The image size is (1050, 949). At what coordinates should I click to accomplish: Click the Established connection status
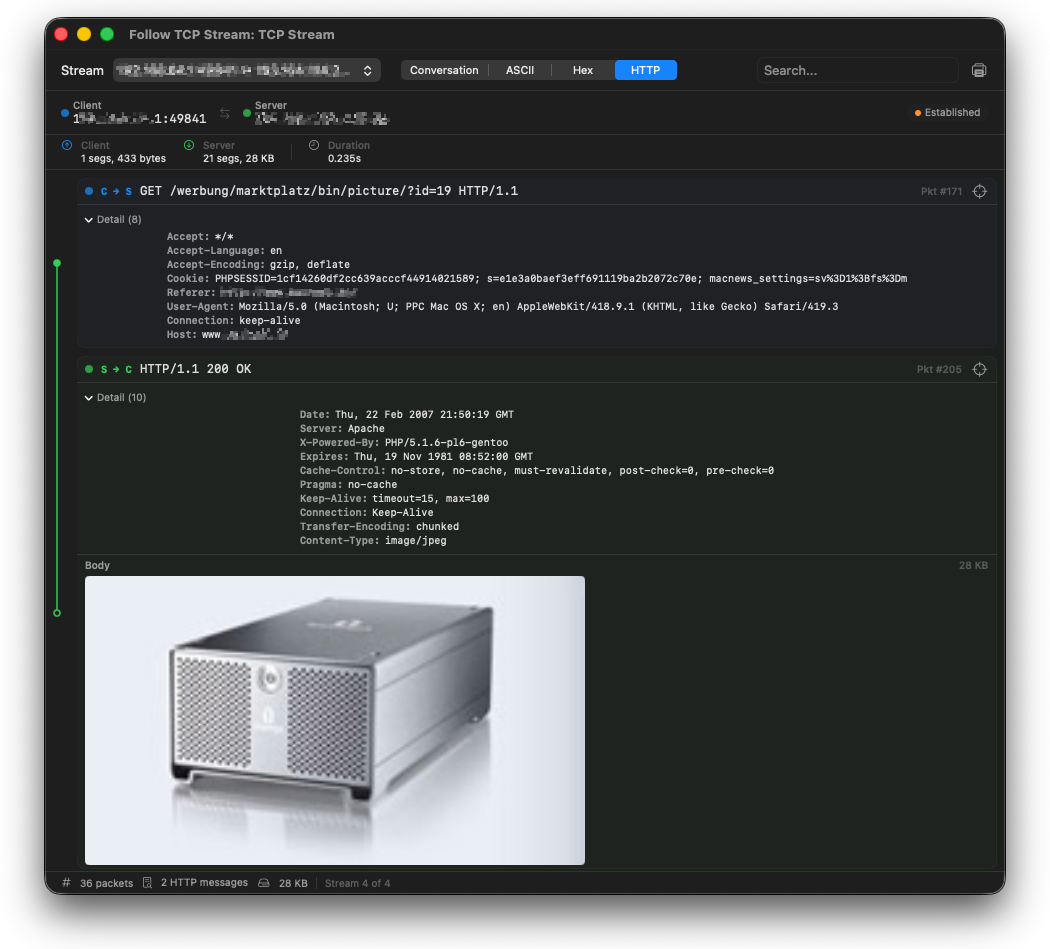pyautogui.click(x=948, y=113)
